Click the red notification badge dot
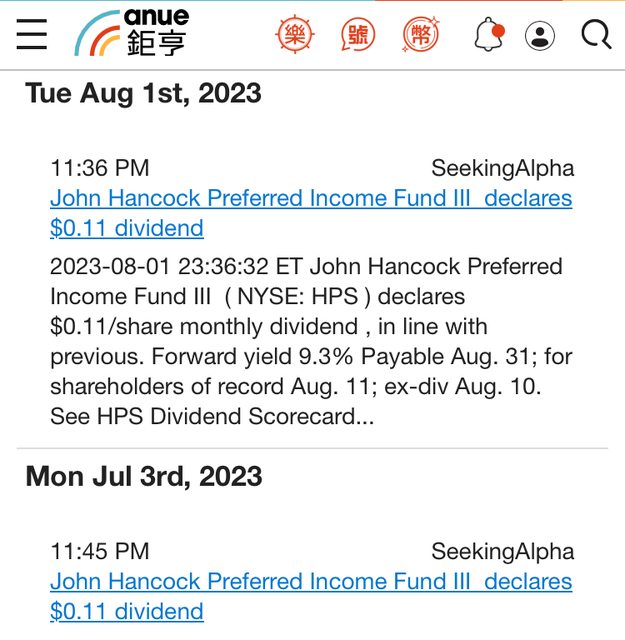 [x=498, y=31]
